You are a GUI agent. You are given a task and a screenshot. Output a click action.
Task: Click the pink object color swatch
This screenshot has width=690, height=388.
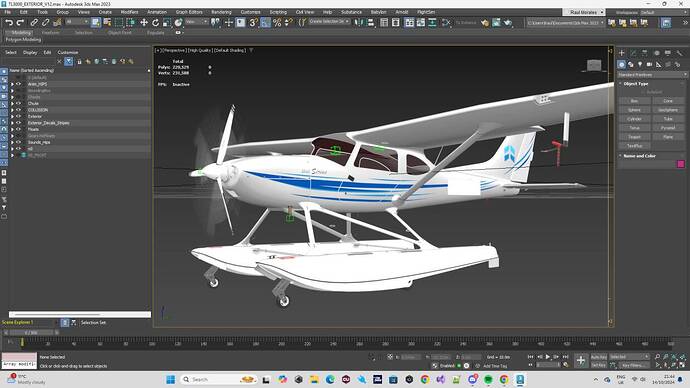tap(680, 164)
